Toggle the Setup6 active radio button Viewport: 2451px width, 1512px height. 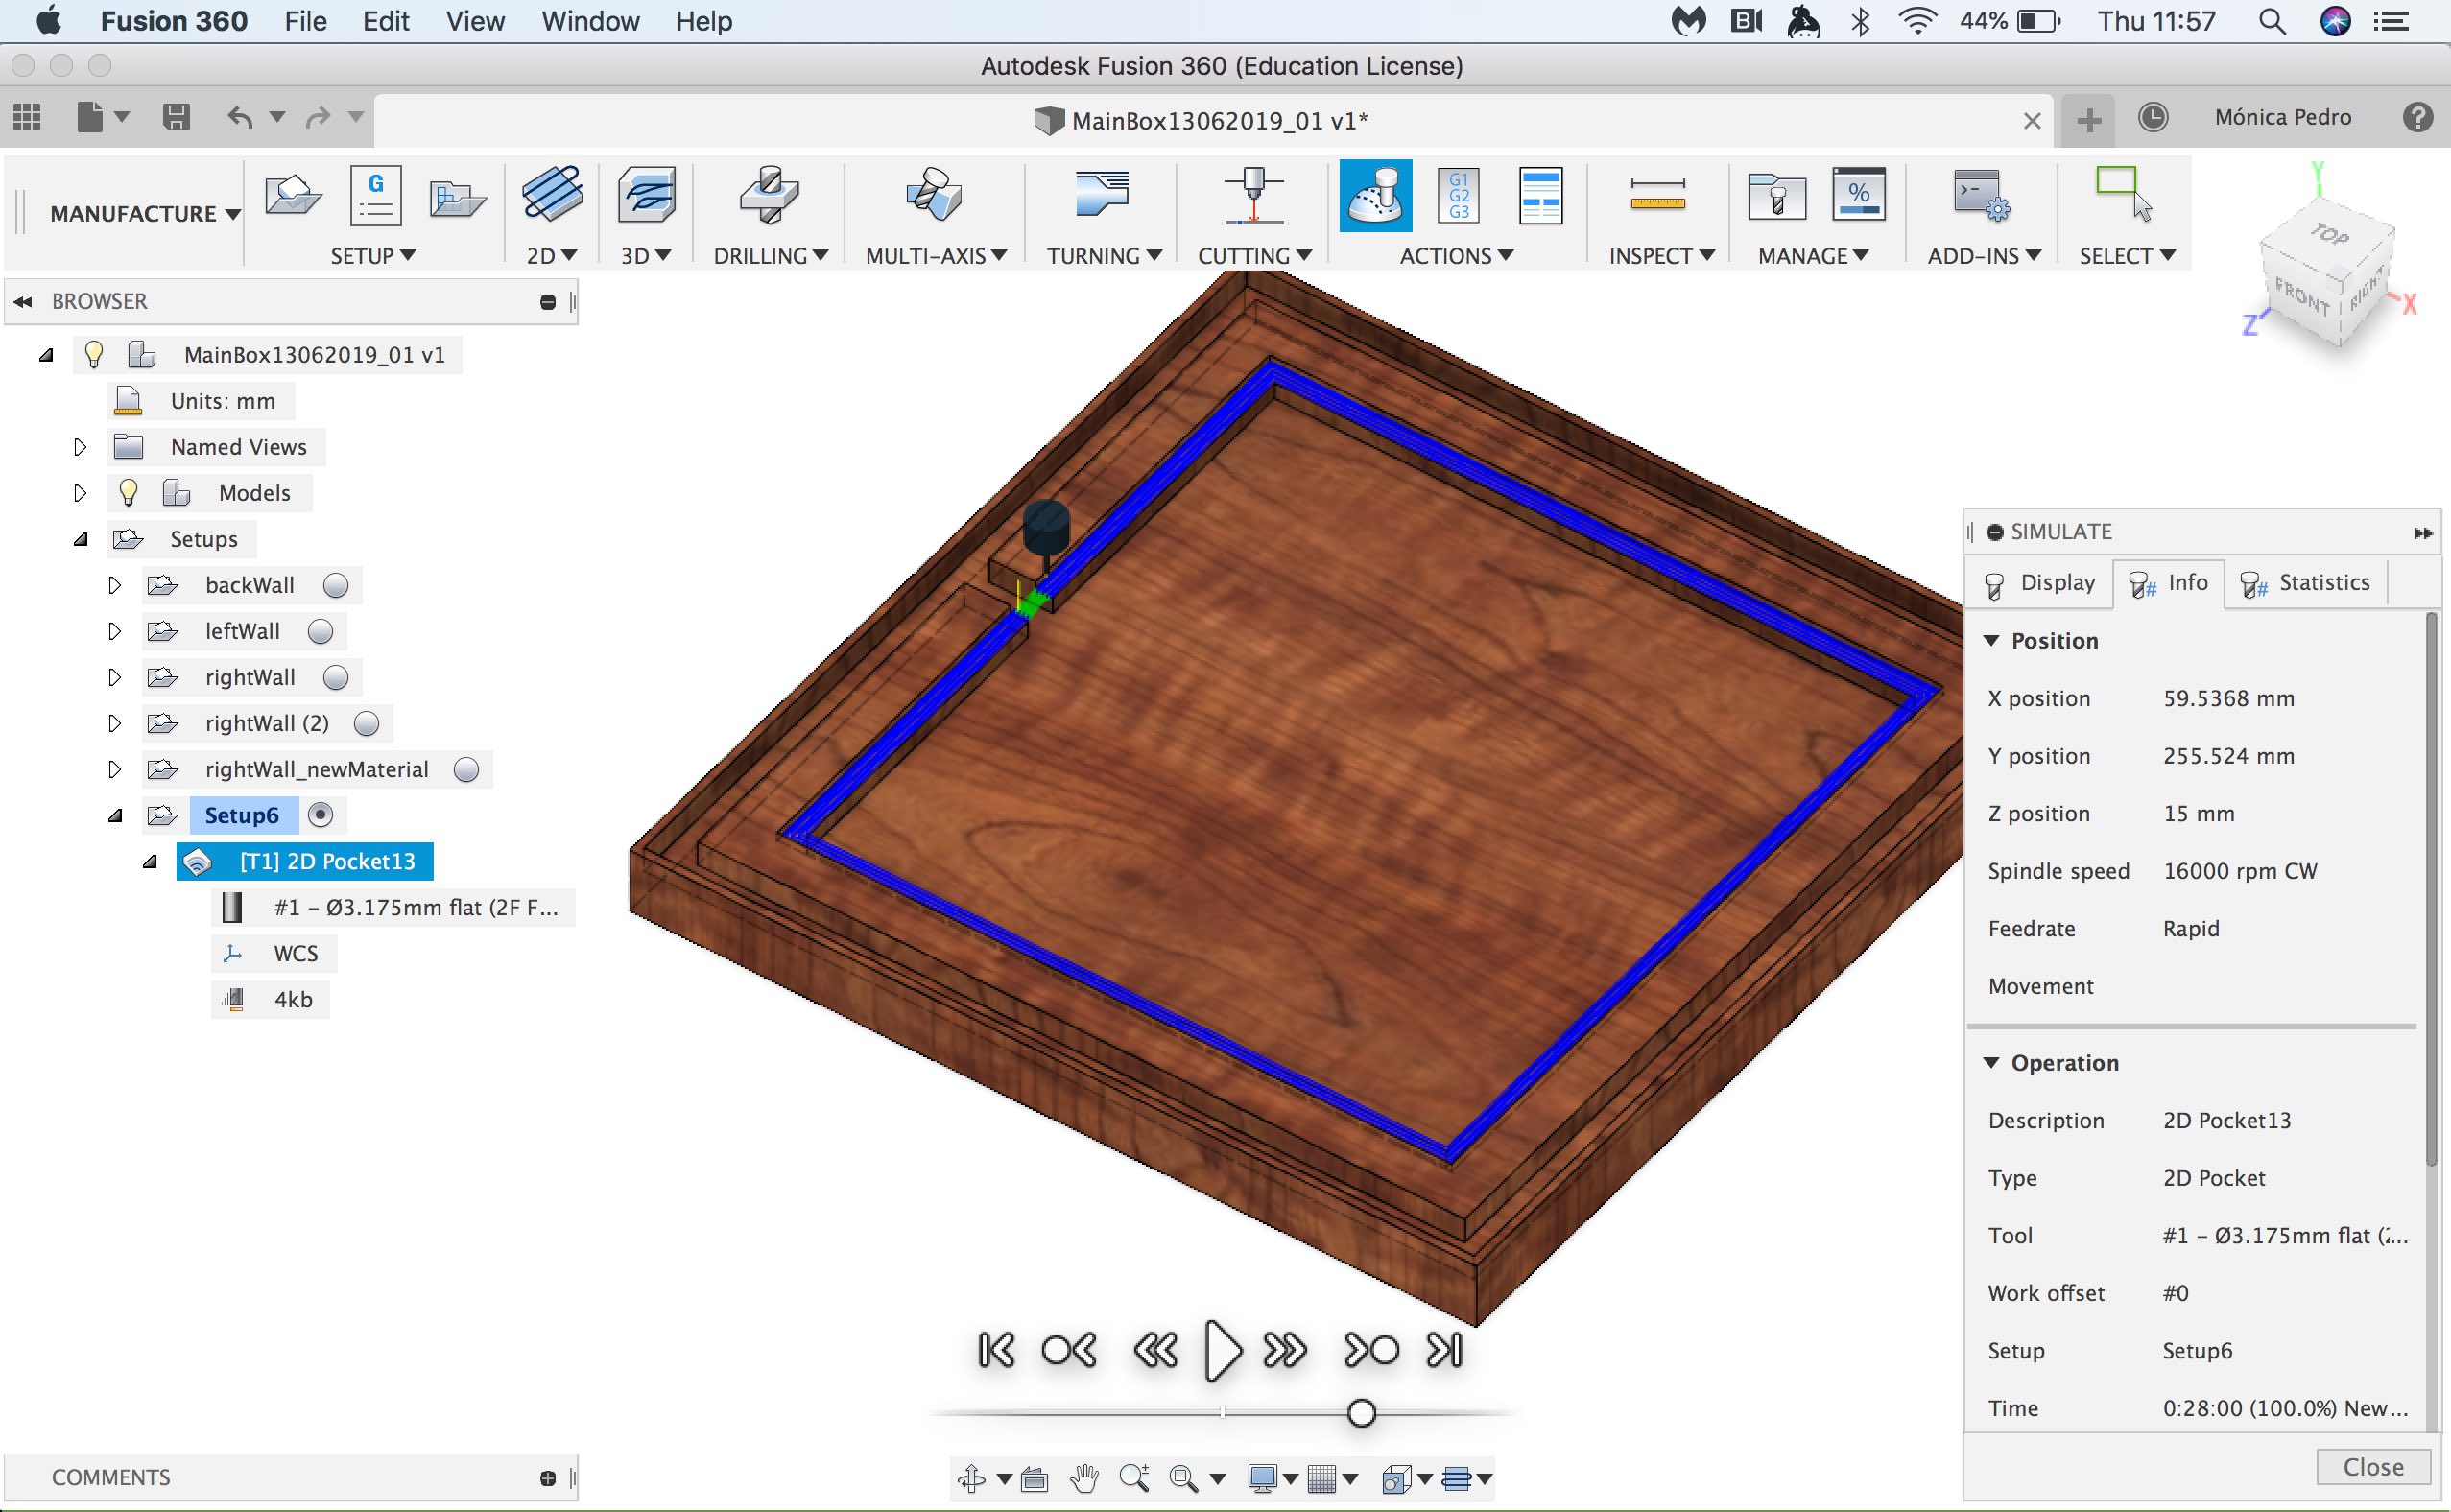tap(320, 815)
